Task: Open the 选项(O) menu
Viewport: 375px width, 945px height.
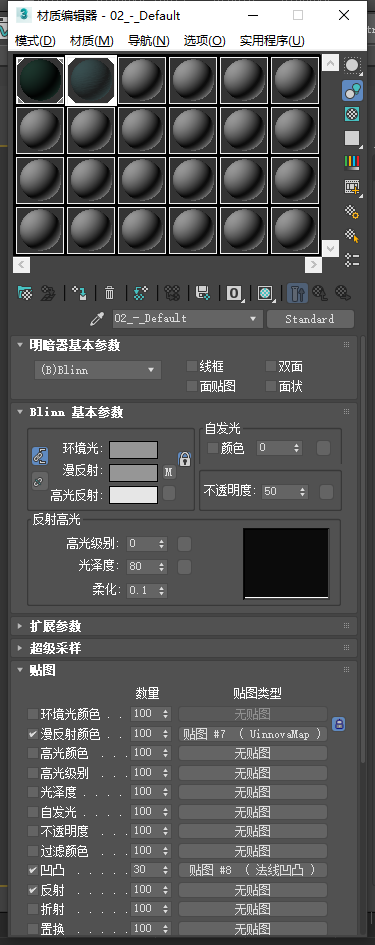Action: (x=205, y=40)
